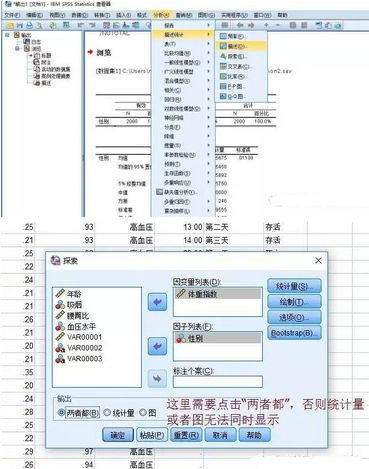Click 确定 to run Explore
Image resolution: width=369 pixels, height=469 pixels.
pyautogui.click(x=118, y=435)
